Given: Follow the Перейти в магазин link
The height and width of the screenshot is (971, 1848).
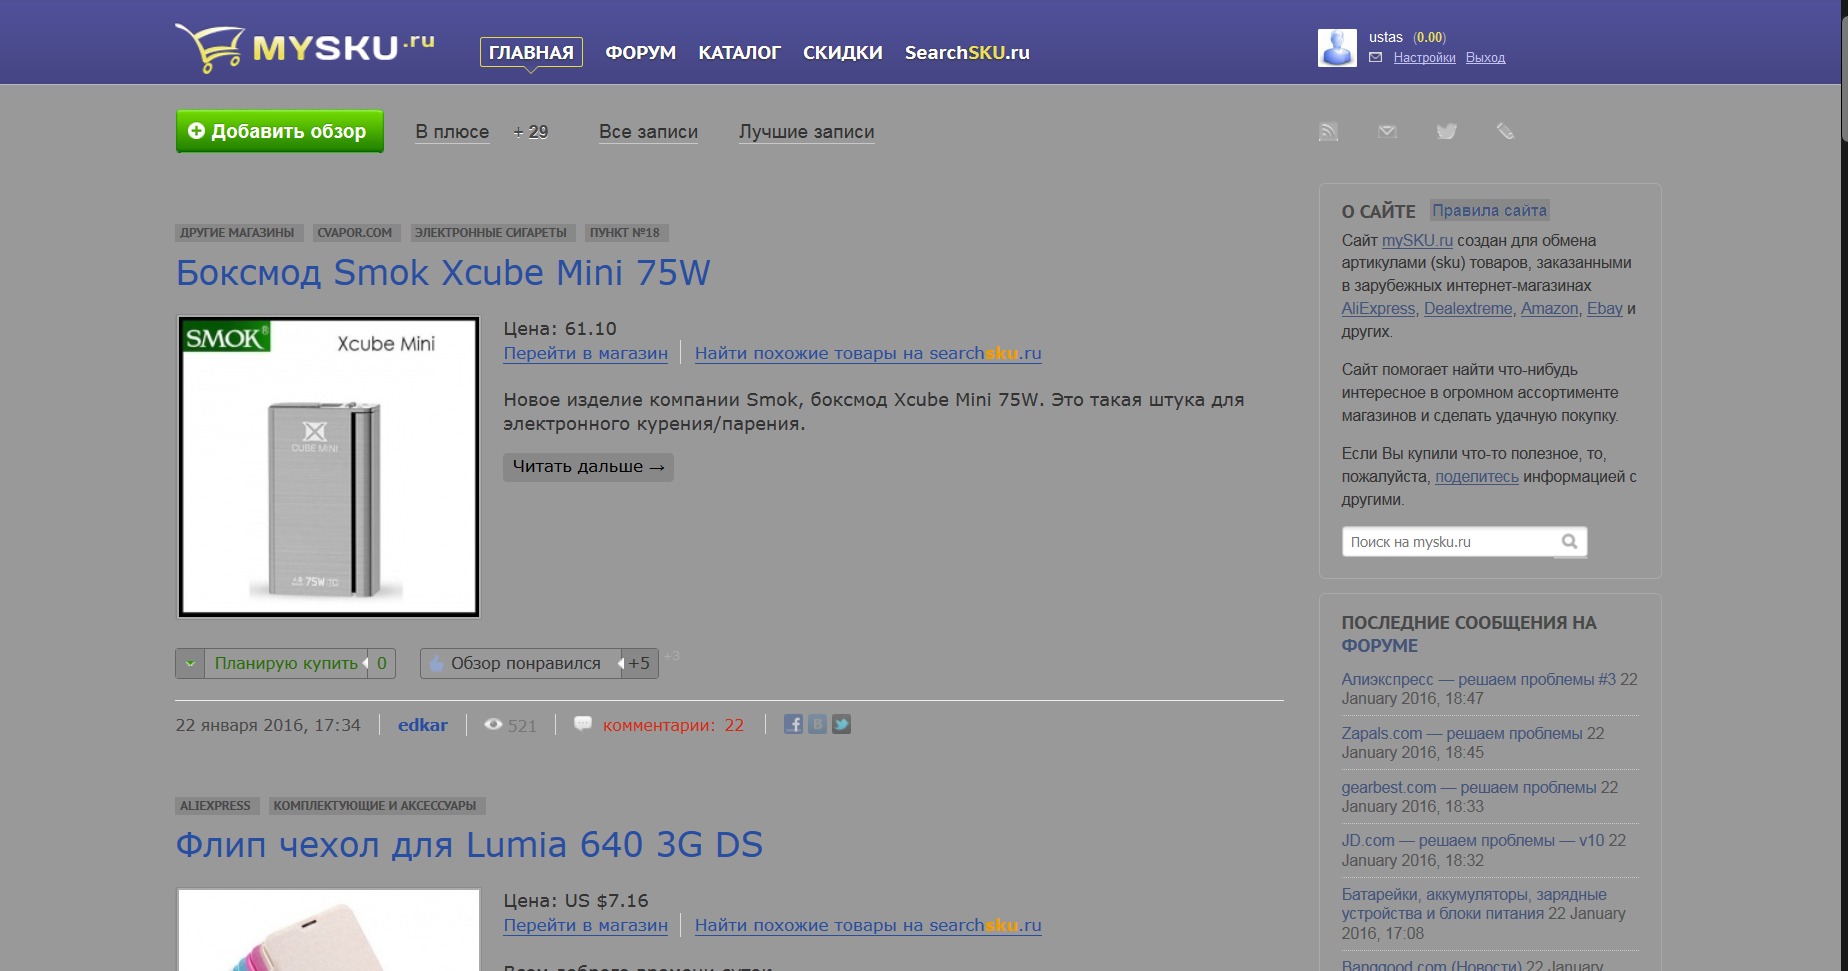Looking at the screenshot, I should (585, 353).
